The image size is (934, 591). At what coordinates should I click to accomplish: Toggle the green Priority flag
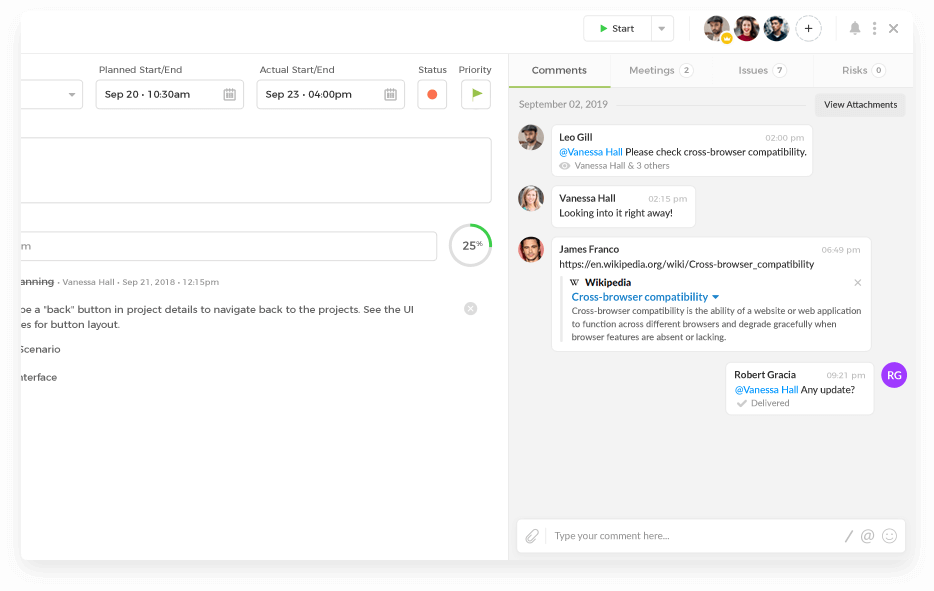pos(476,94)
